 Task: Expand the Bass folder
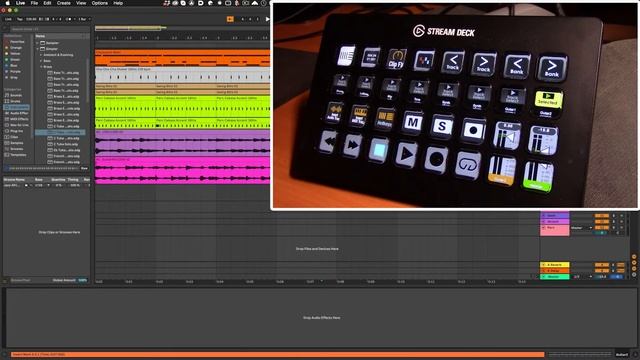click(x=41, y=61)
